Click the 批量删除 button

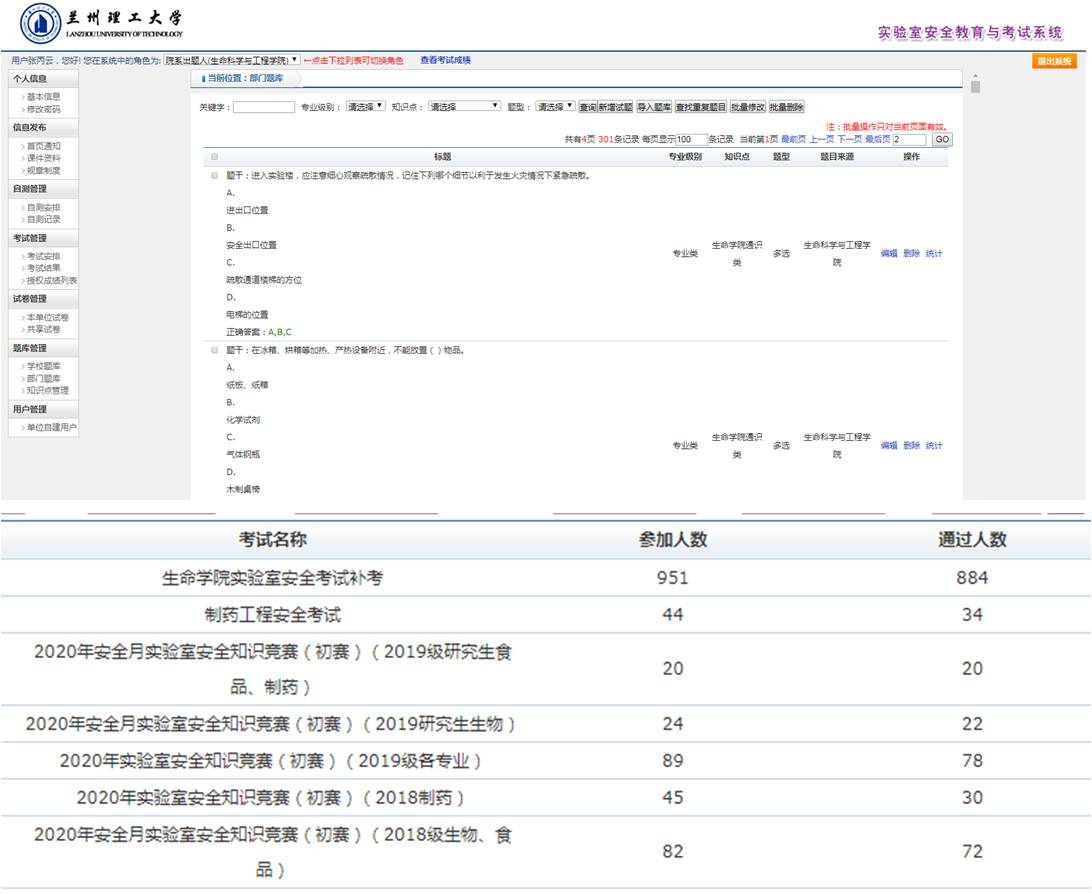pos(786,107)
